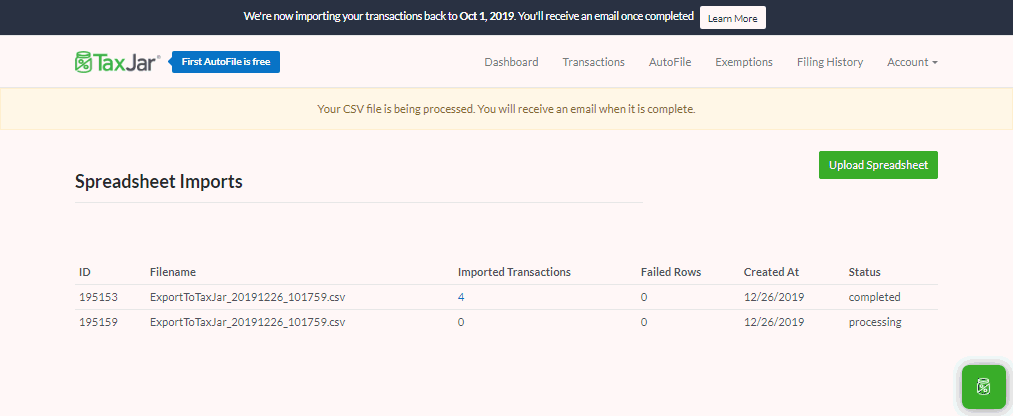1013x416 pixels.
Task: Click failed rows link for import 195153
Action: click(644, 297)
